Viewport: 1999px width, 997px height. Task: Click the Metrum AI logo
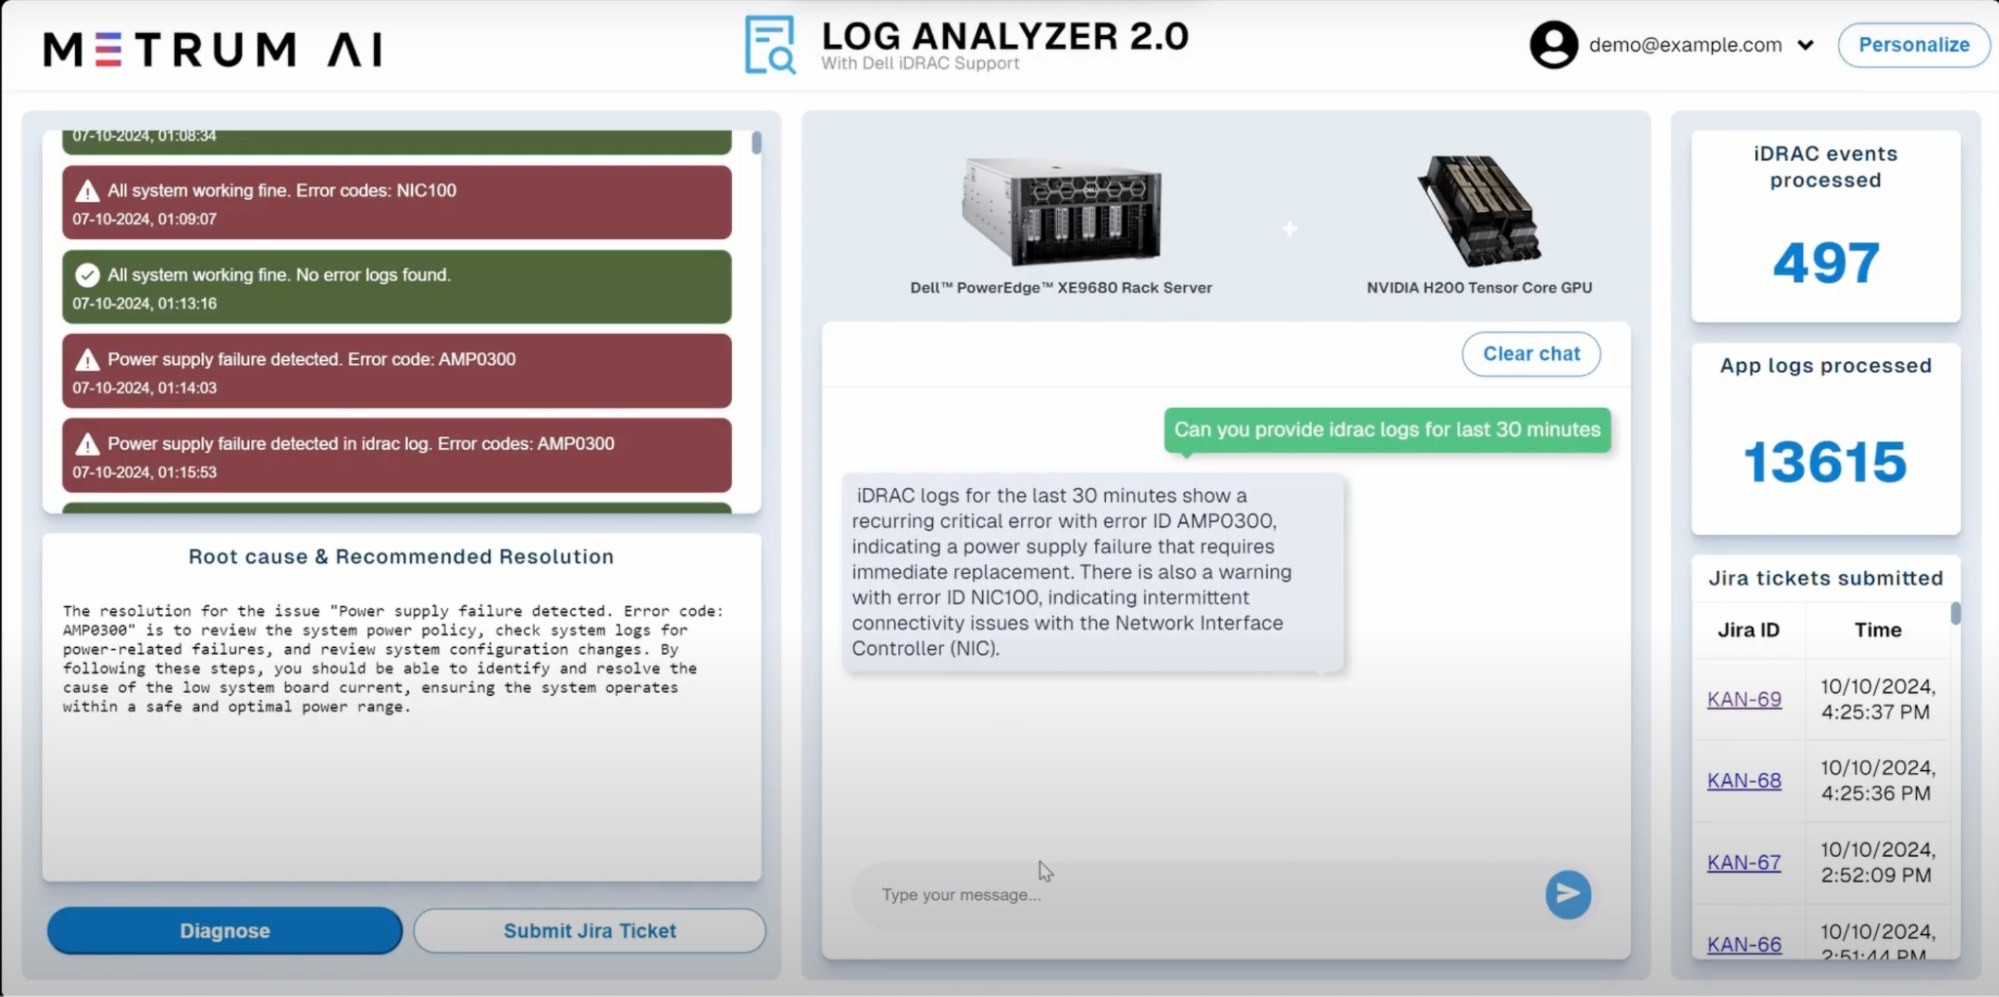(213, 49)
